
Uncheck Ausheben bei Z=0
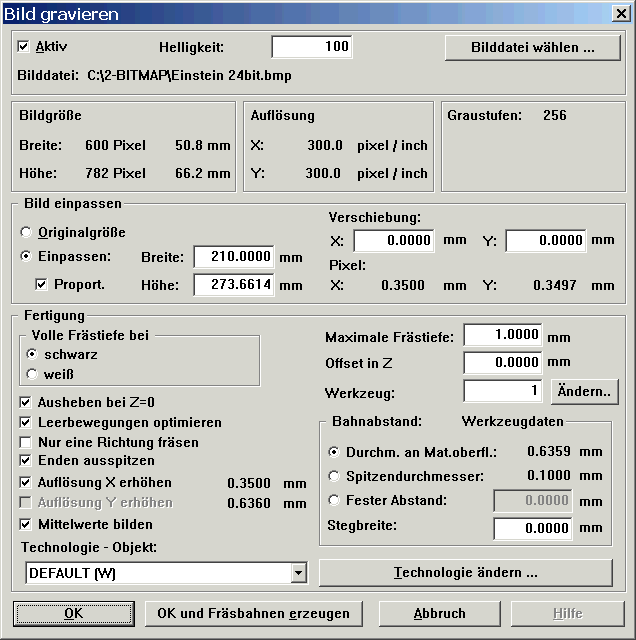click(25, 402)
